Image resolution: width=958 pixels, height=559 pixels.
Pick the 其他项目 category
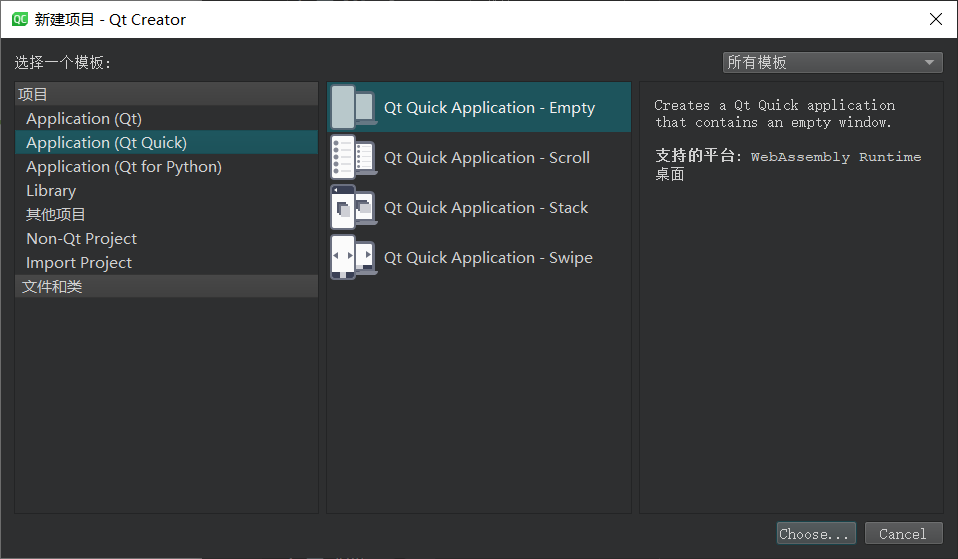(x=56, y=215)
